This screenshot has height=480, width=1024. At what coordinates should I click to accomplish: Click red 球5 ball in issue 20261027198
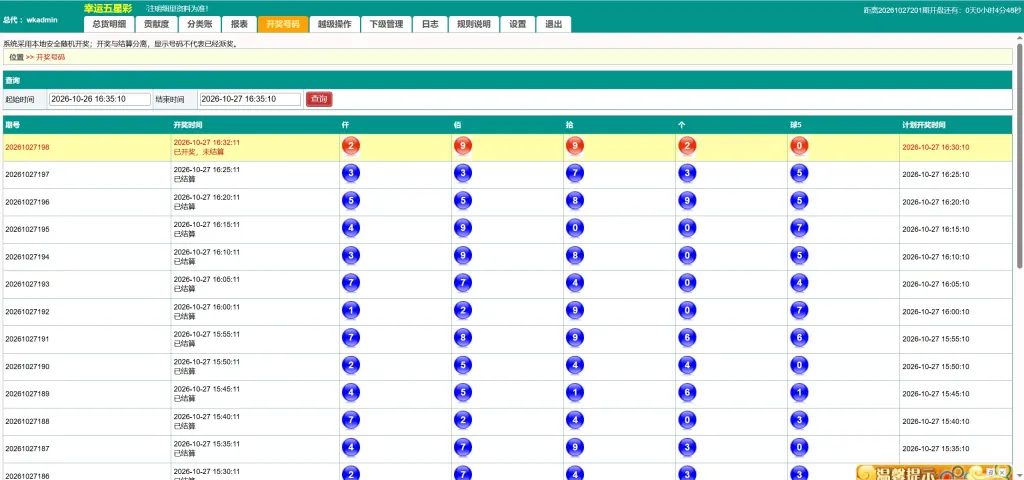(x=799, y=146)
